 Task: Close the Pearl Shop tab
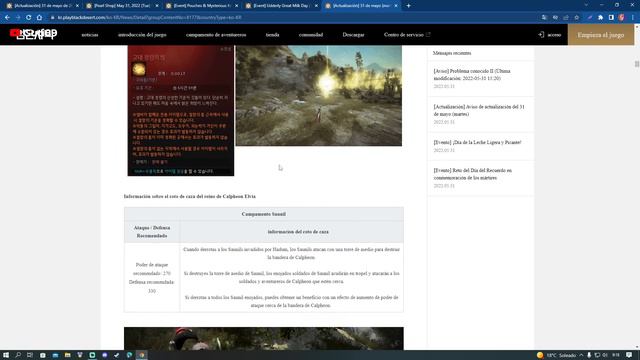coord(157,6)
